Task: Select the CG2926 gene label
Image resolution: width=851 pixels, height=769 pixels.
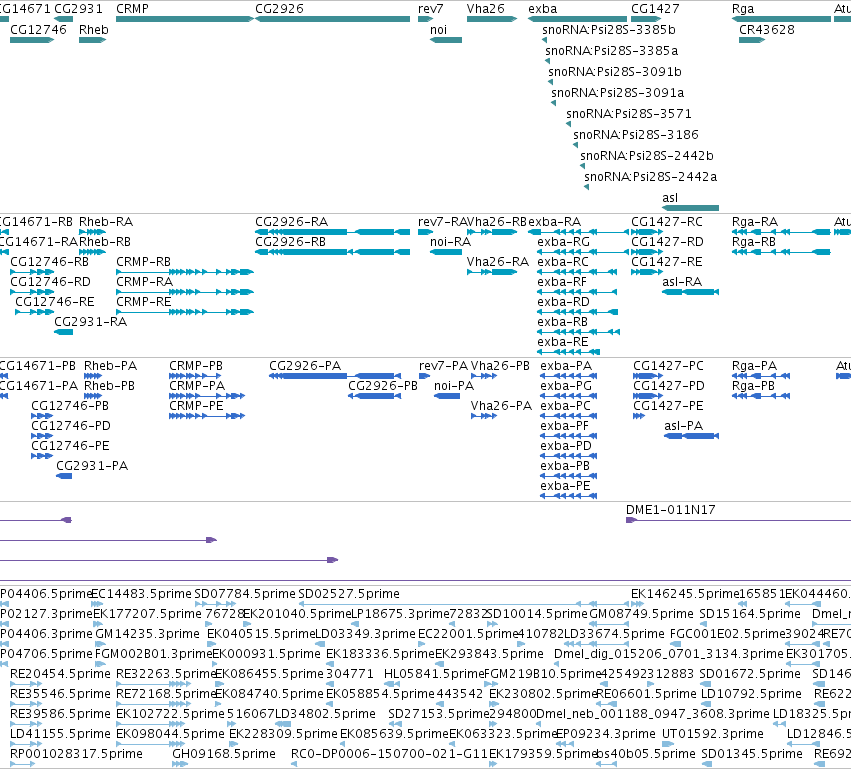Action: (279, 9)
